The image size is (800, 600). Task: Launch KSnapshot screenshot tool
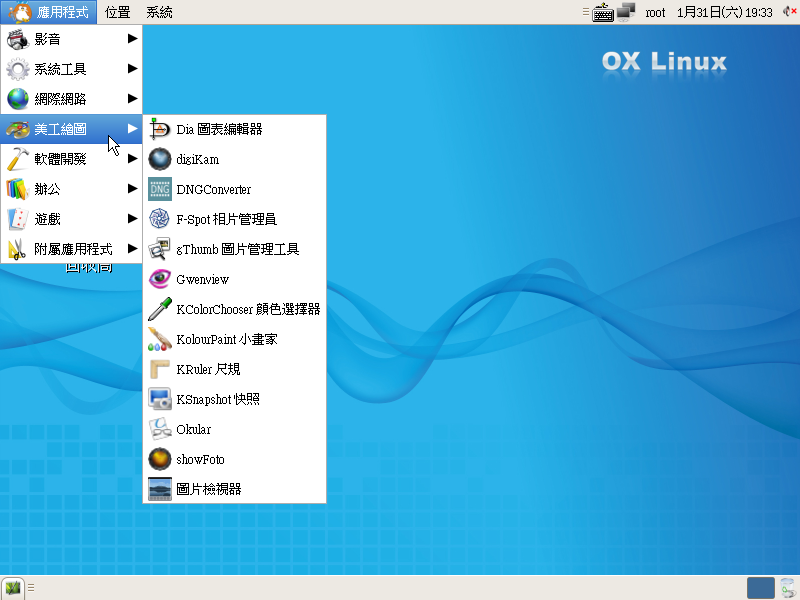click(217, 399)
